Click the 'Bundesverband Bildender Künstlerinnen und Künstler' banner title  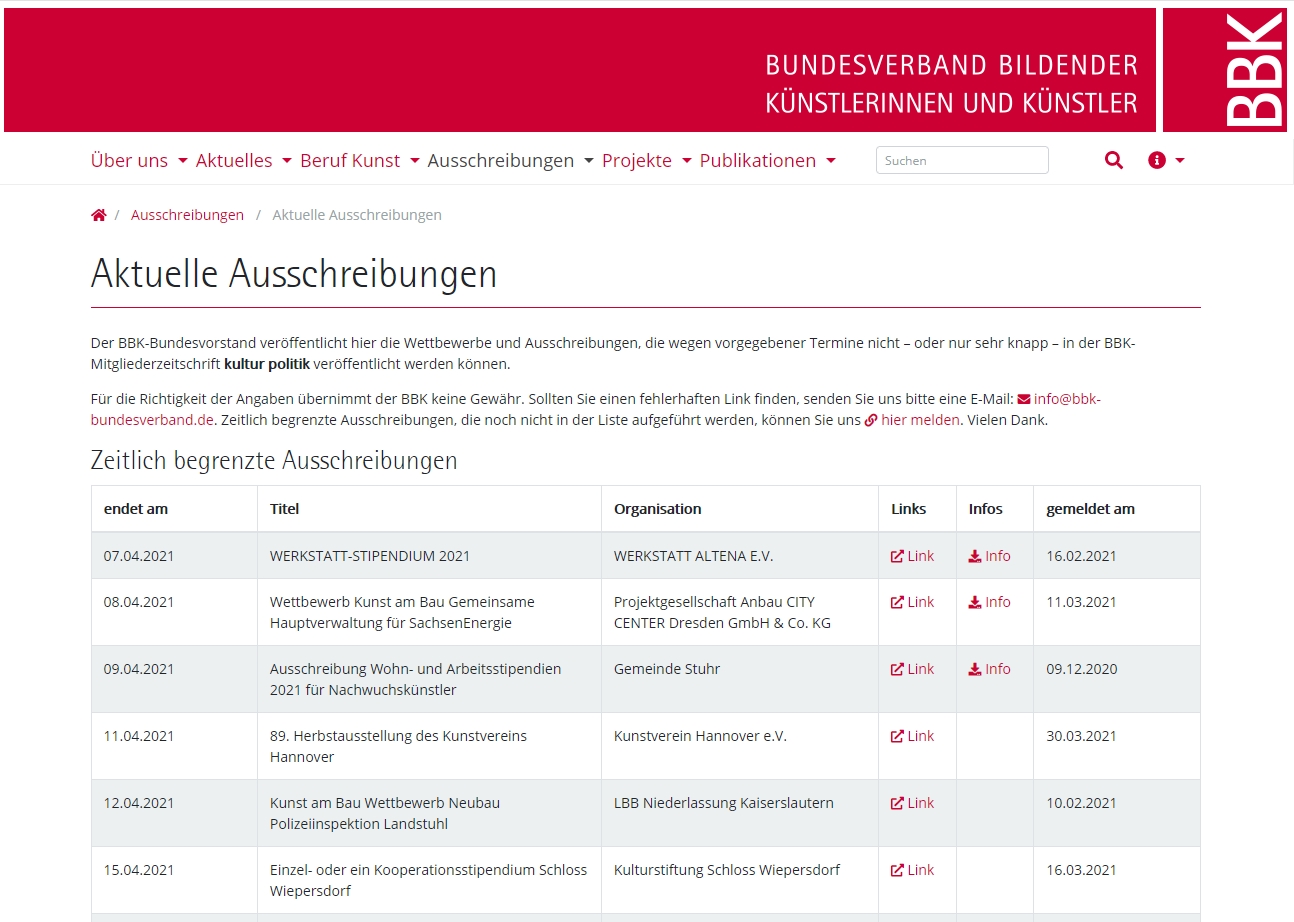(x=952, y=84)
